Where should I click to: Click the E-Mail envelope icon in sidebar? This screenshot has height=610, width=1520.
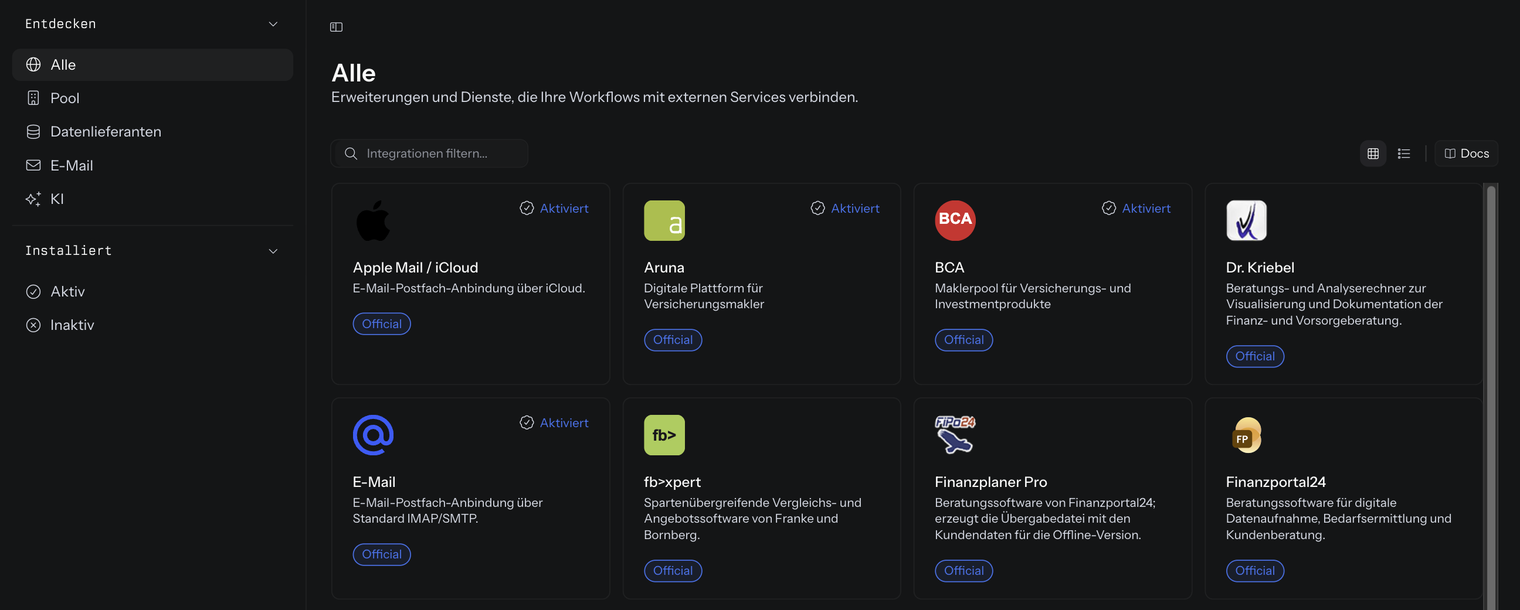point(33,165)
